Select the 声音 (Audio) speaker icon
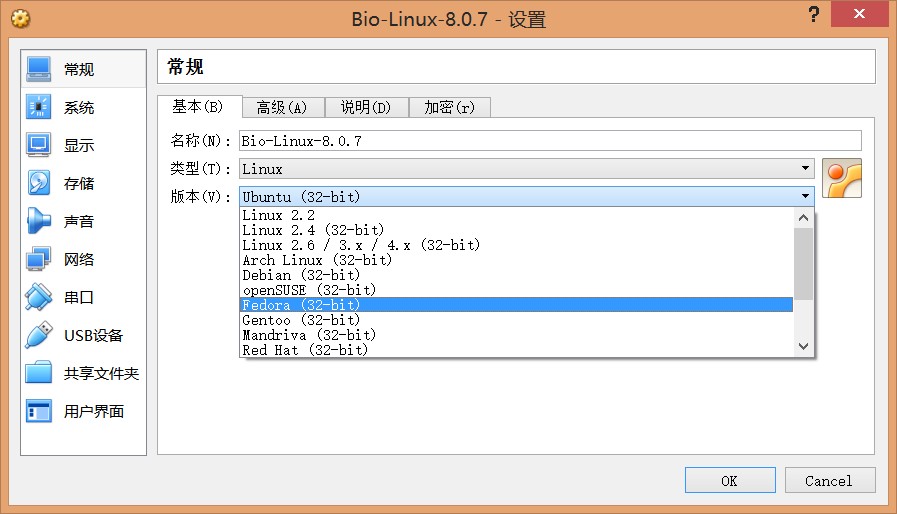 (x=38, y=221)
